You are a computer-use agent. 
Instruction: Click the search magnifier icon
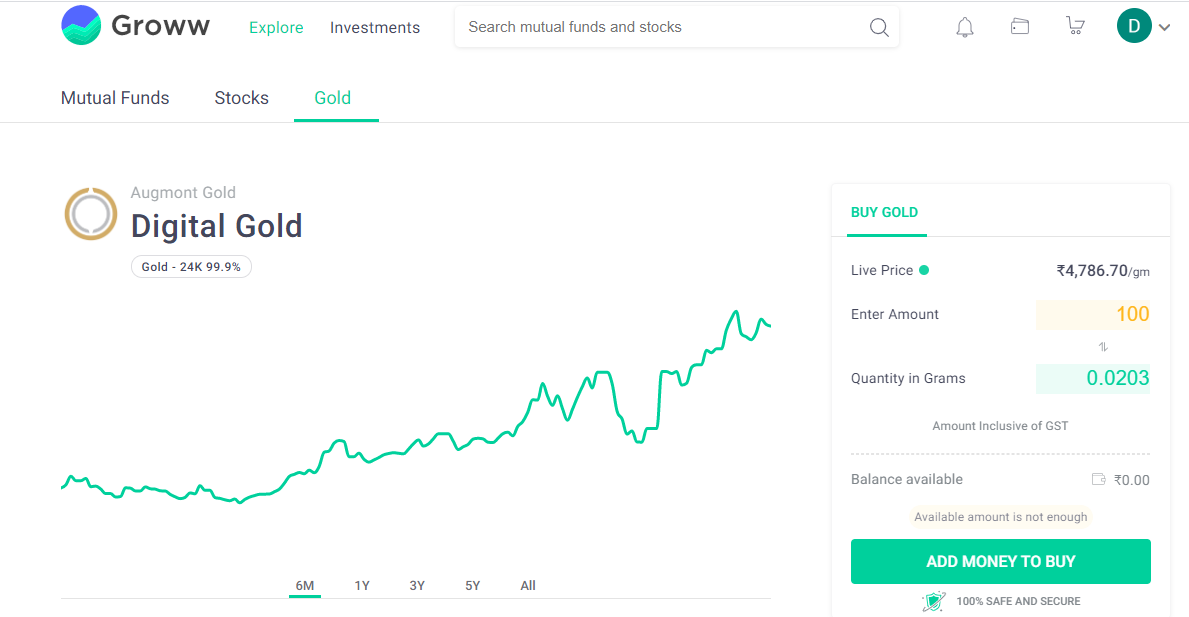click(879, 27)
